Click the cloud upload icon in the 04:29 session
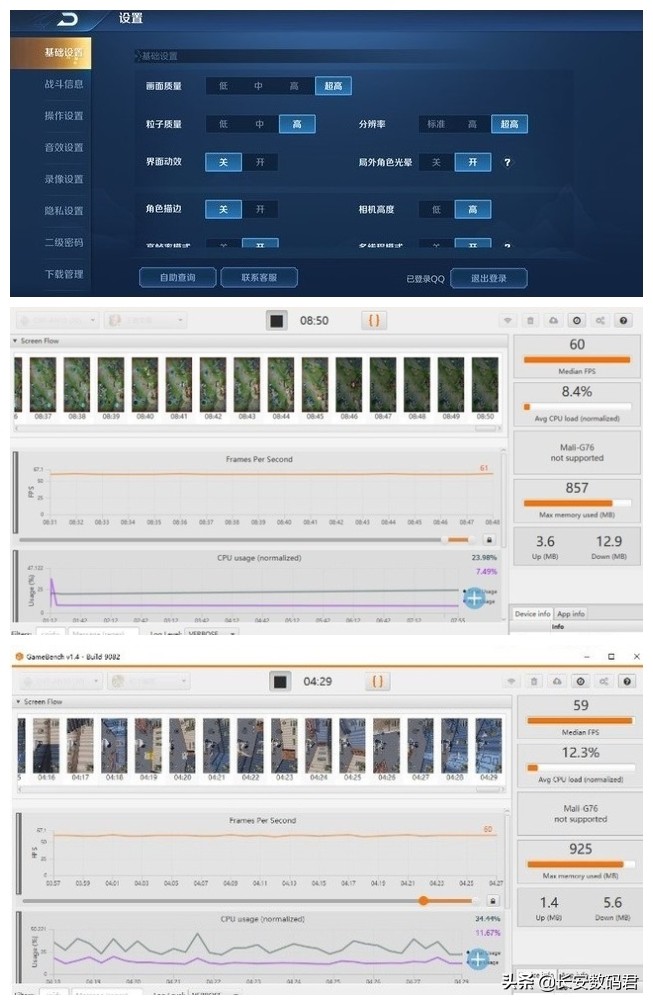Image resolution: width=653 pixels, height=1005 pixels. (x=558, y=681)
